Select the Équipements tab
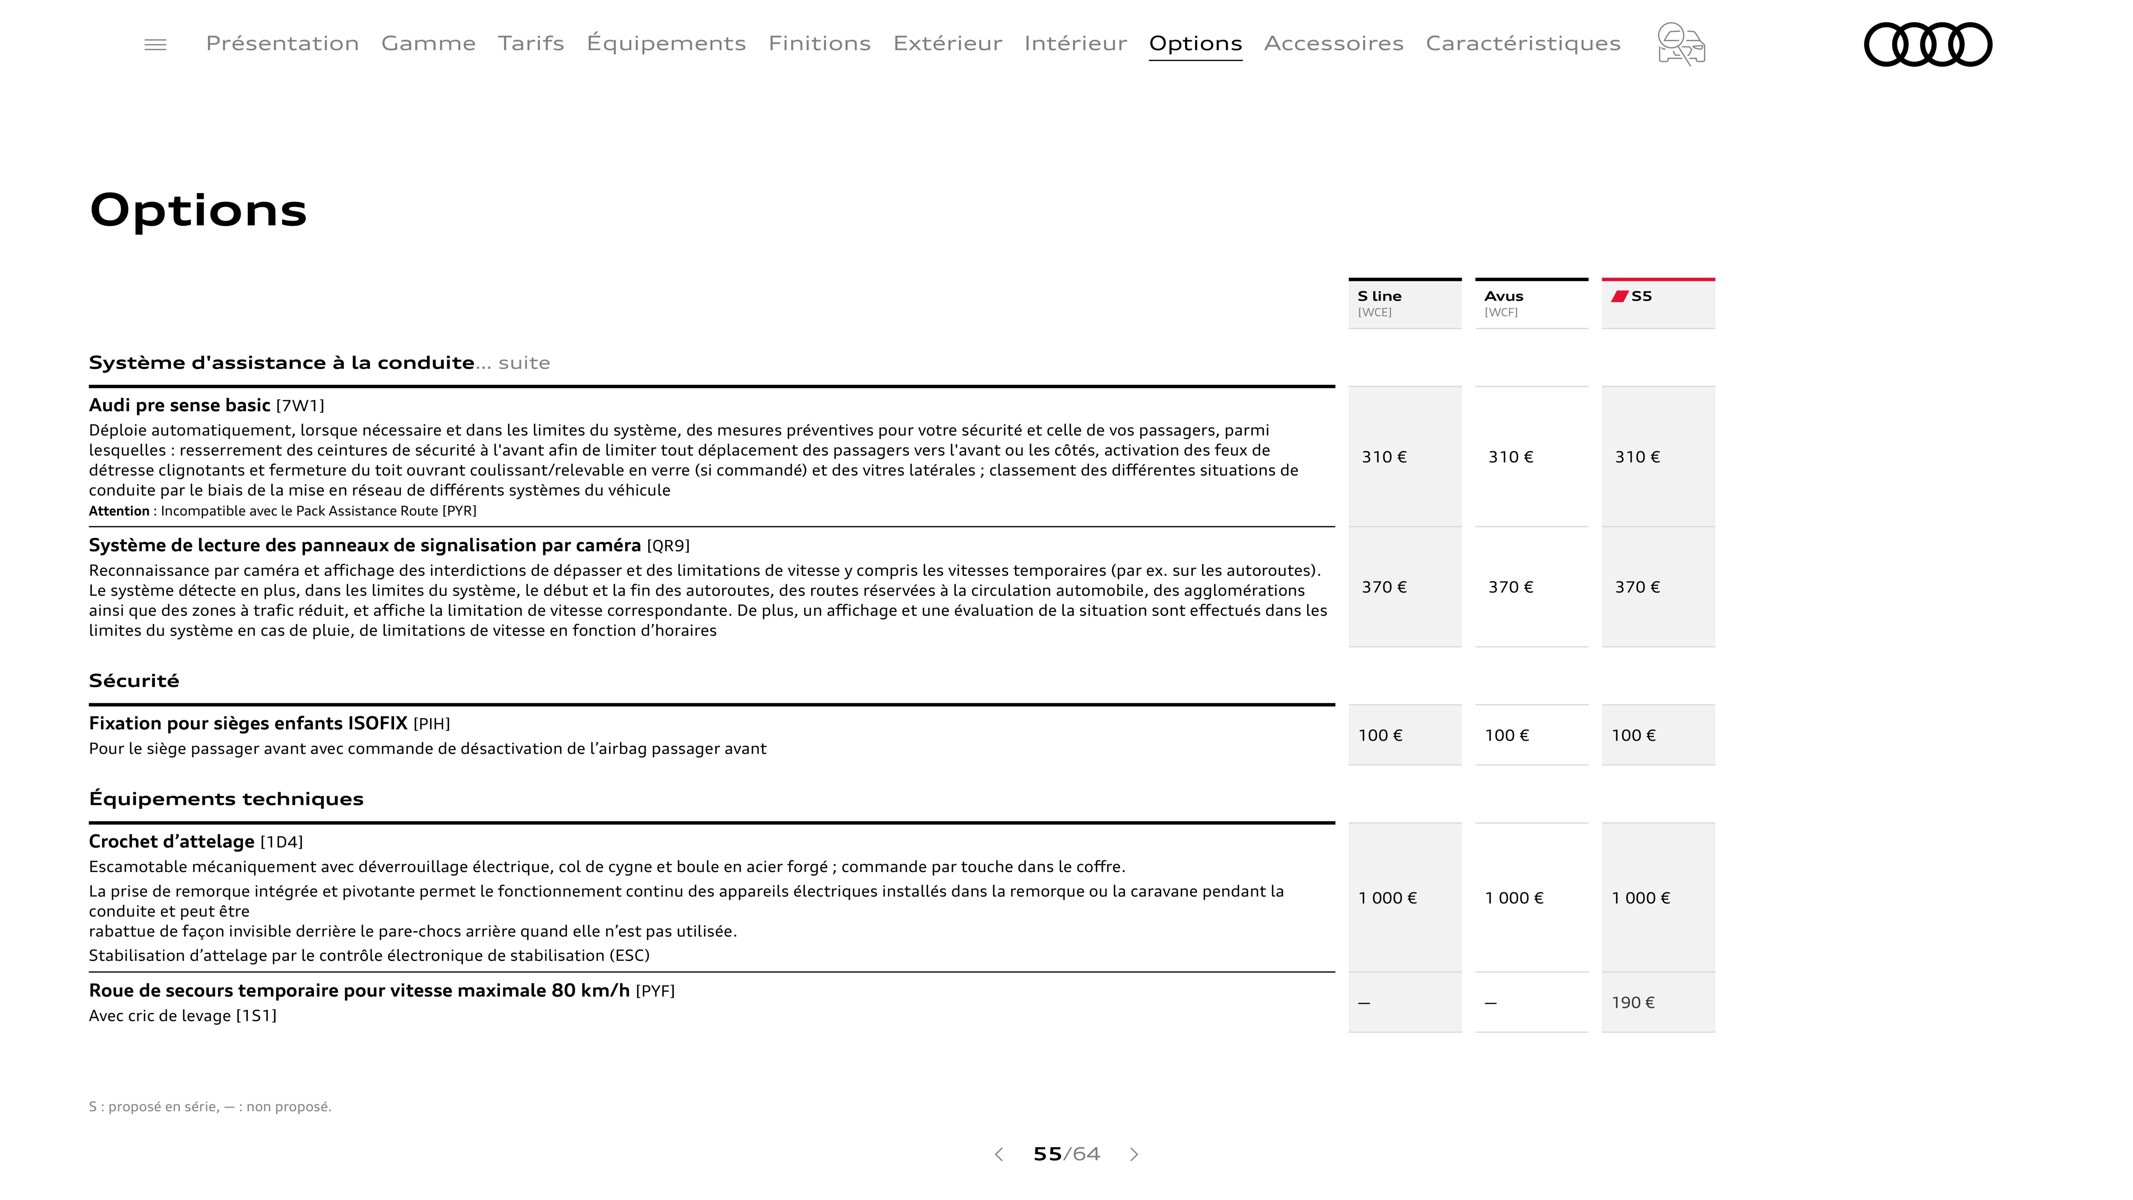Viewport: 2133px width, 1200px height. pyautogui.click(x=666, y=43)
